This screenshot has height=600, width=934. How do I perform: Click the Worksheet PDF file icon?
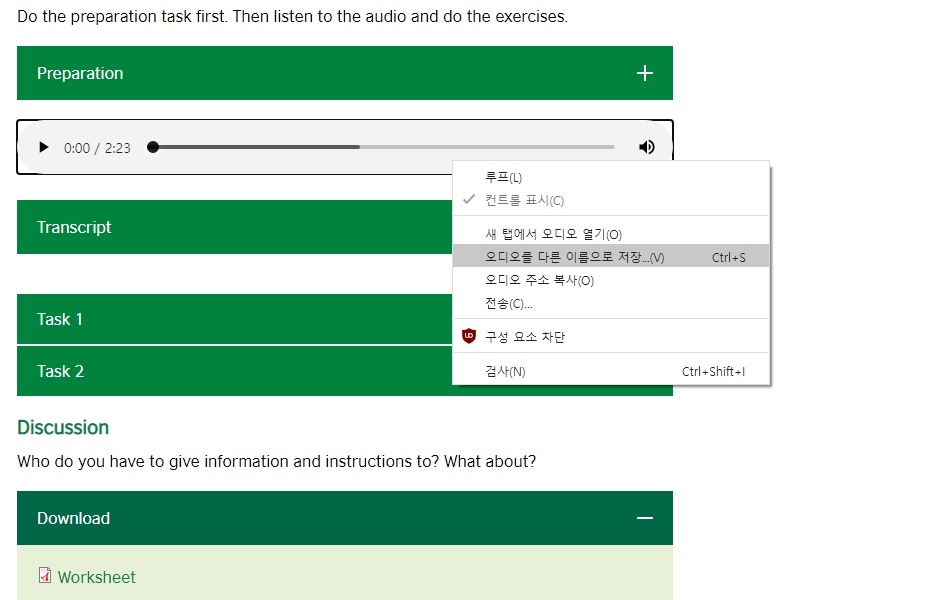pyautogui.click(x=45, y=576)
